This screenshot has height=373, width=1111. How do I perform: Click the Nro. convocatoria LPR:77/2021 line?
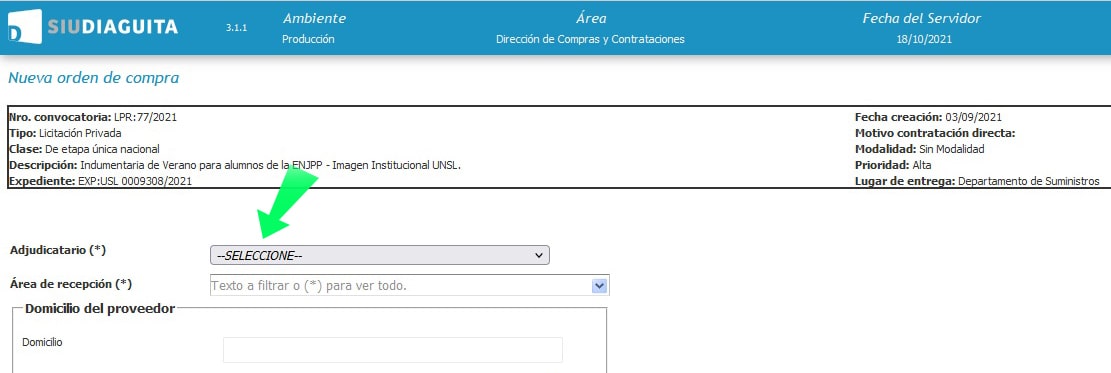pos(92,117)
